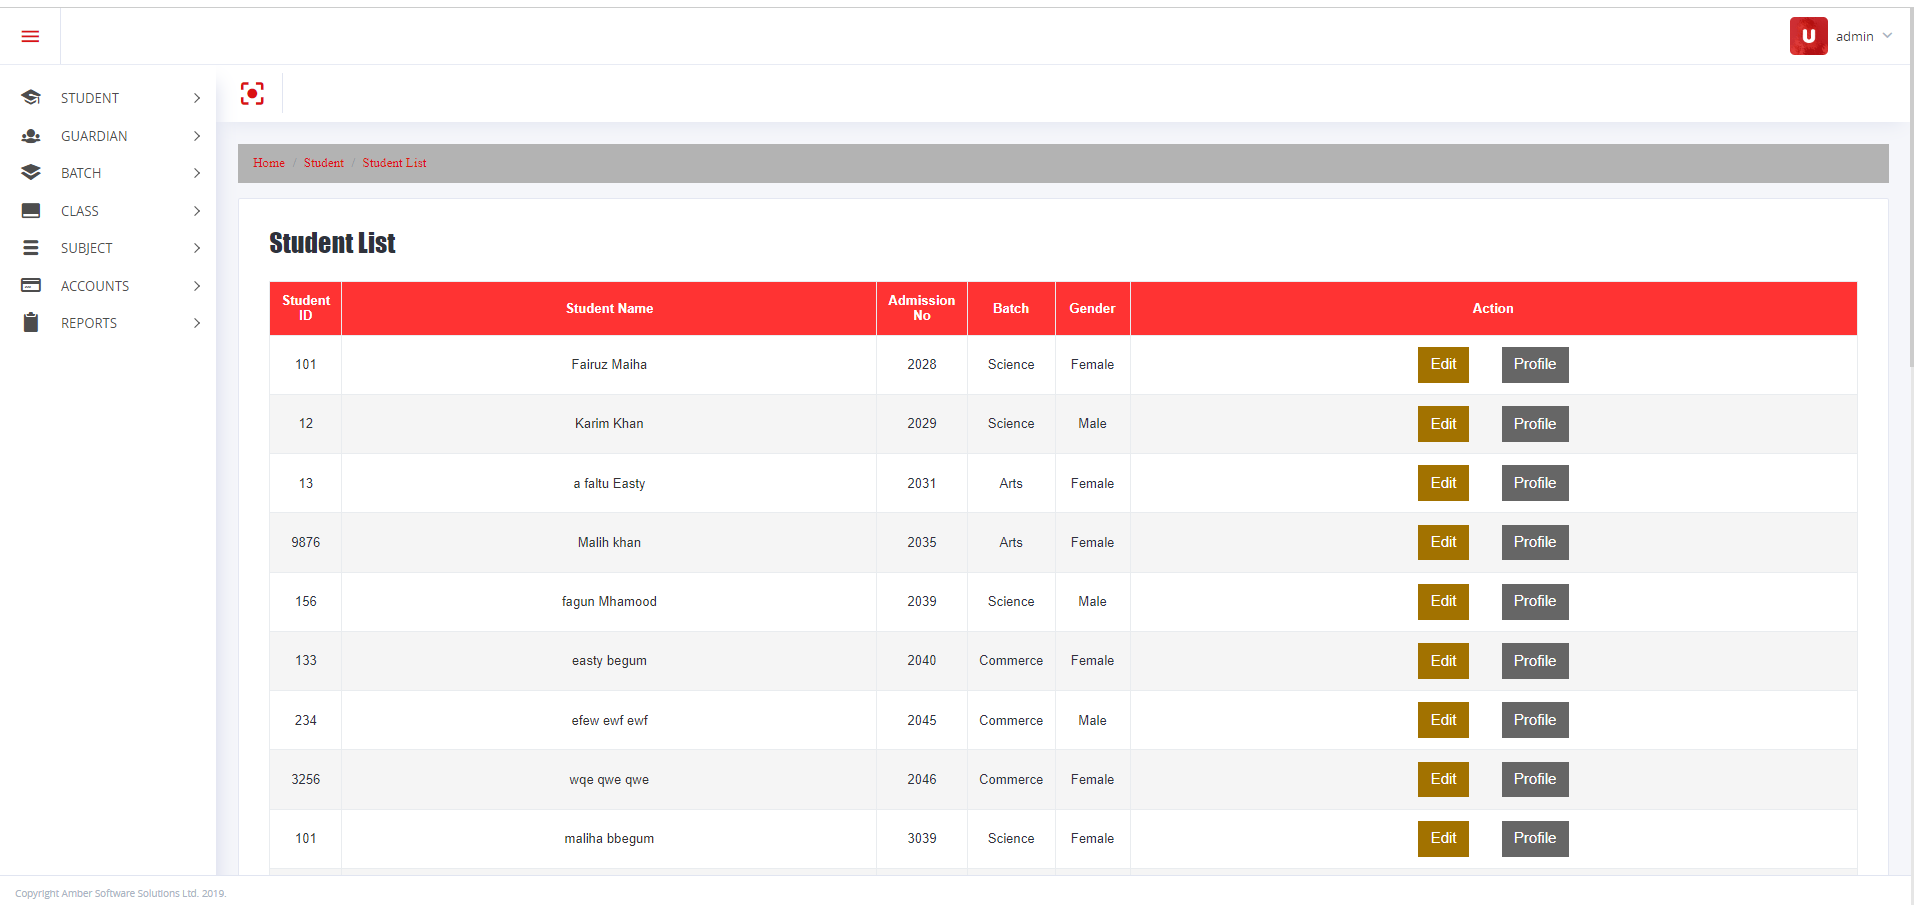Click the BATCH layers icon in sidebar

(x=30, y=172)
